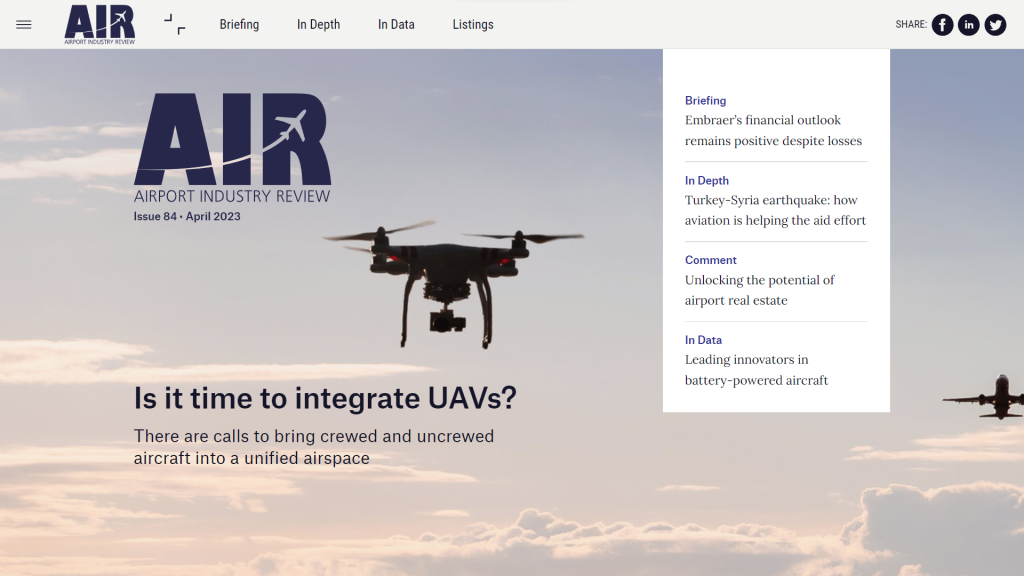Click the large Airport Industry Review cover logo
Screen dimensions: 1024x576
[232, 147]
